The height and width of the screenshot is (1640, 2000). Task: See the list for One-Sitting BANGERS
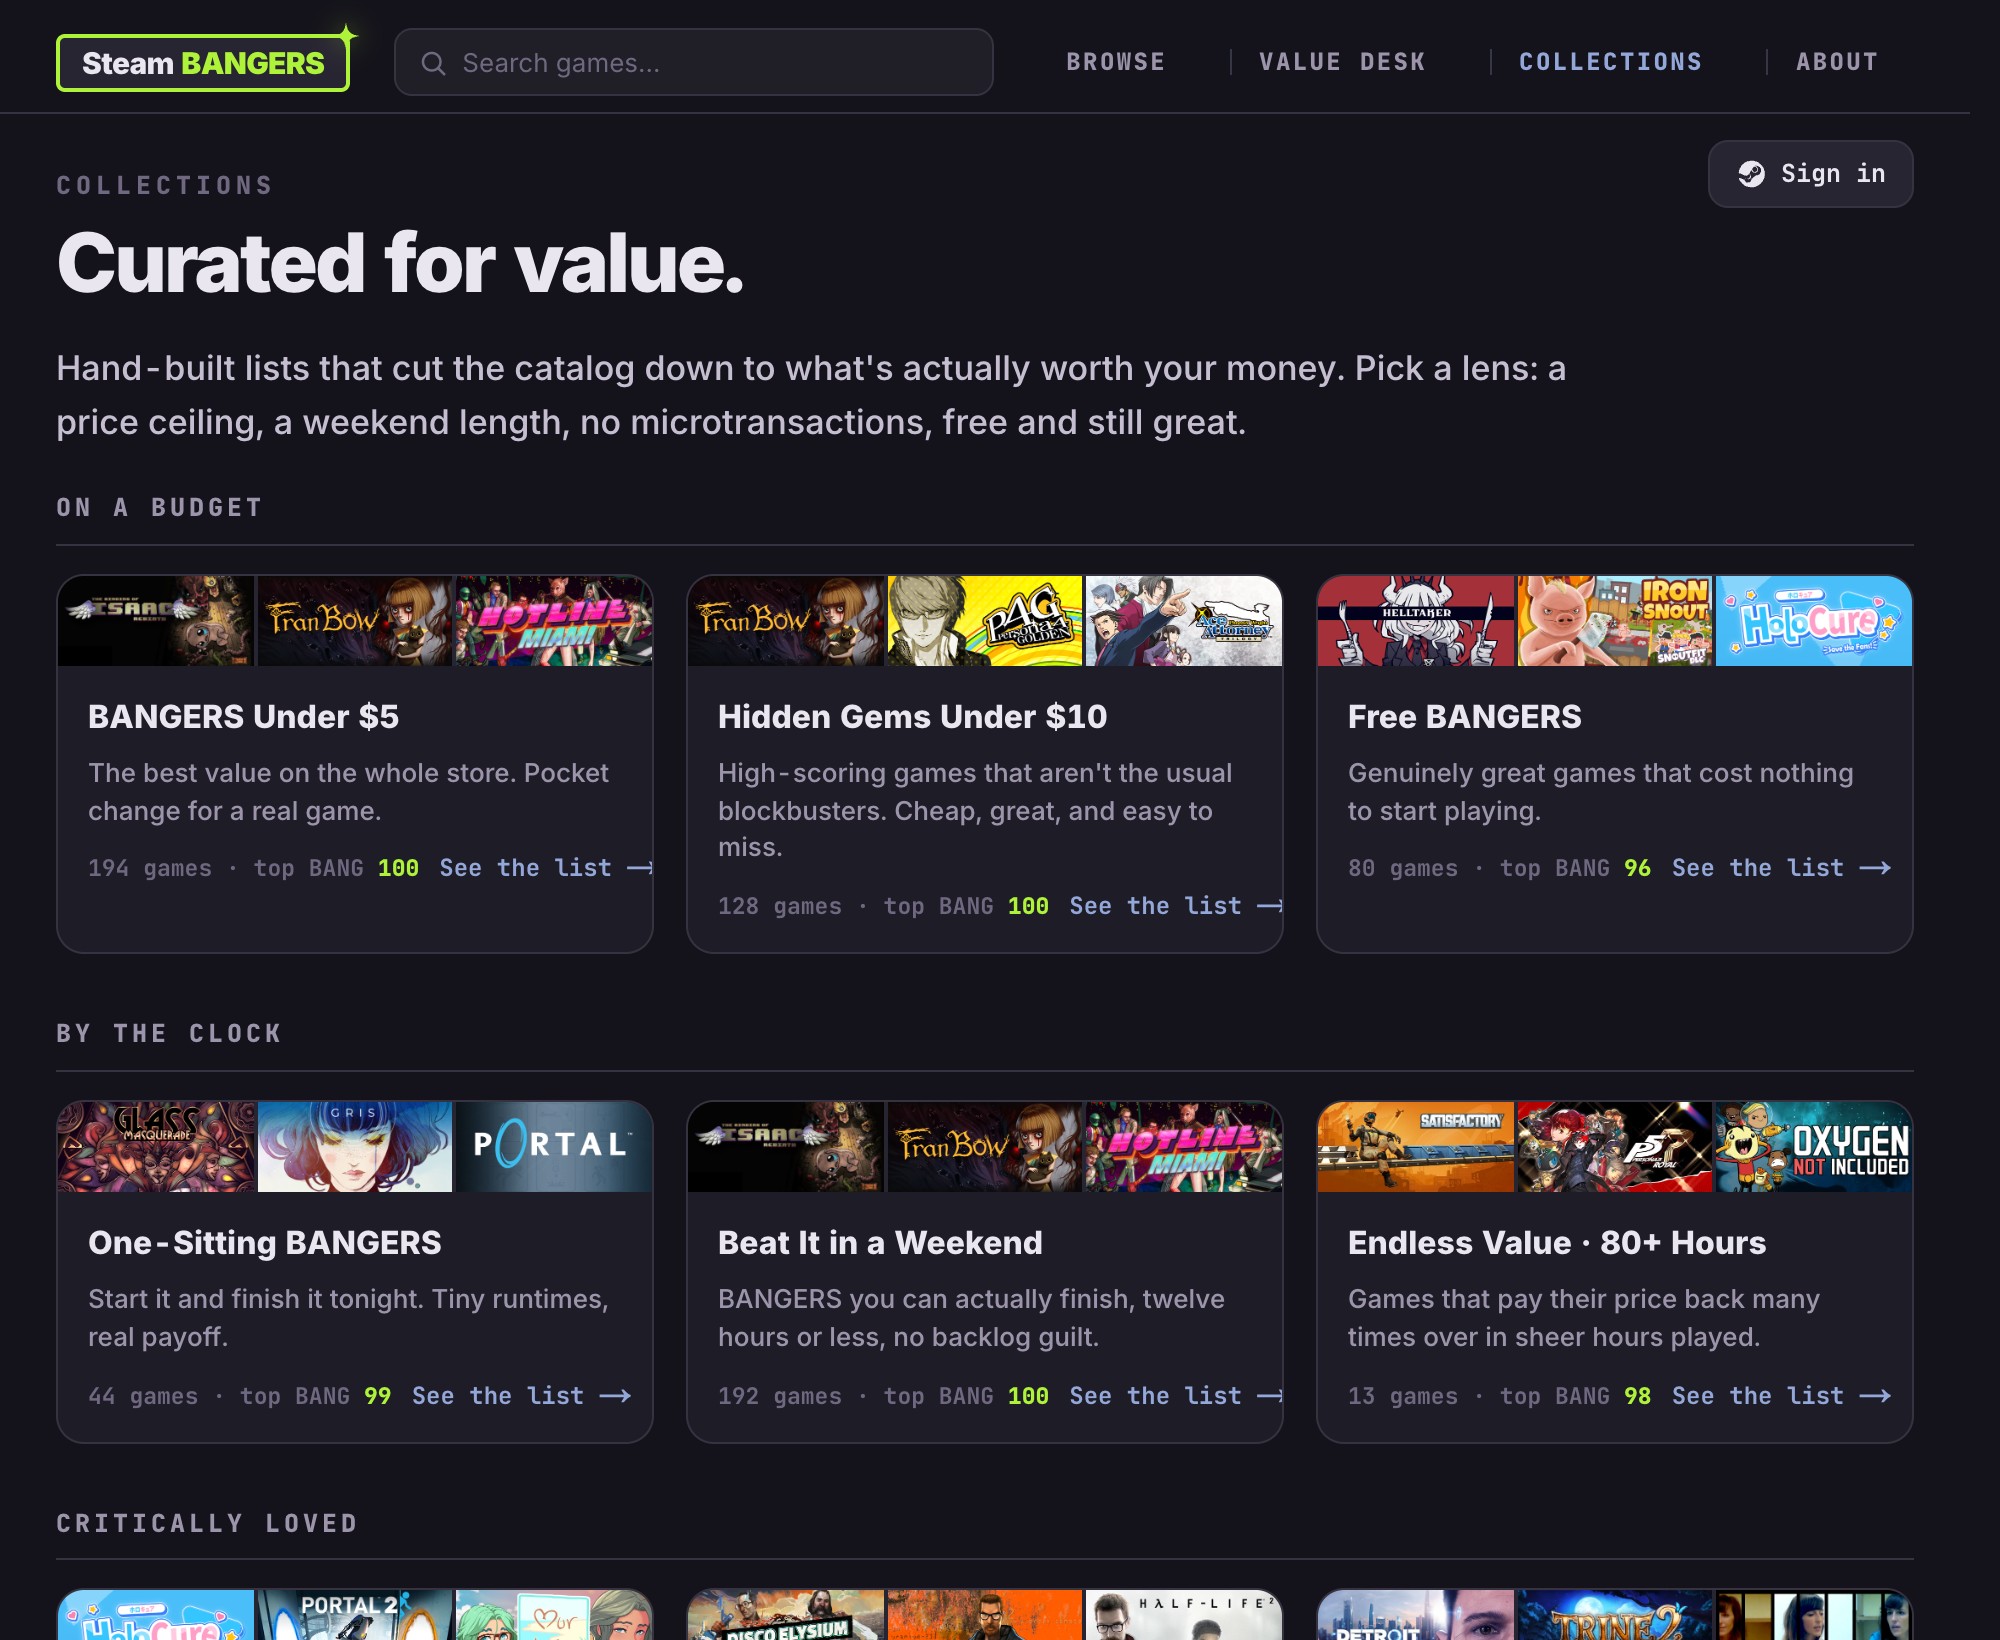click(x=521, y=1396)
